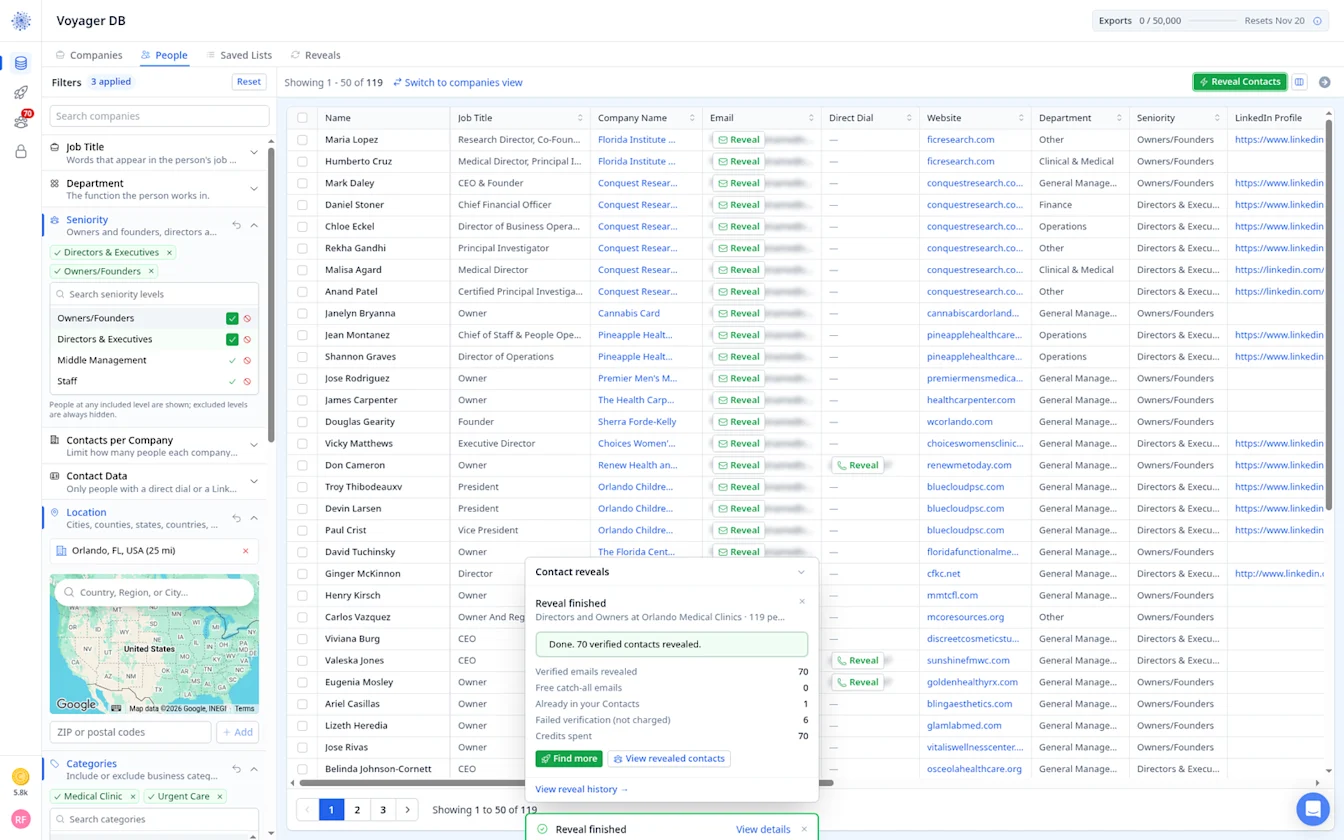Open the column settings icon beside Reveal Contacts
This screenshot has height=840, width=1344.
1299,82
